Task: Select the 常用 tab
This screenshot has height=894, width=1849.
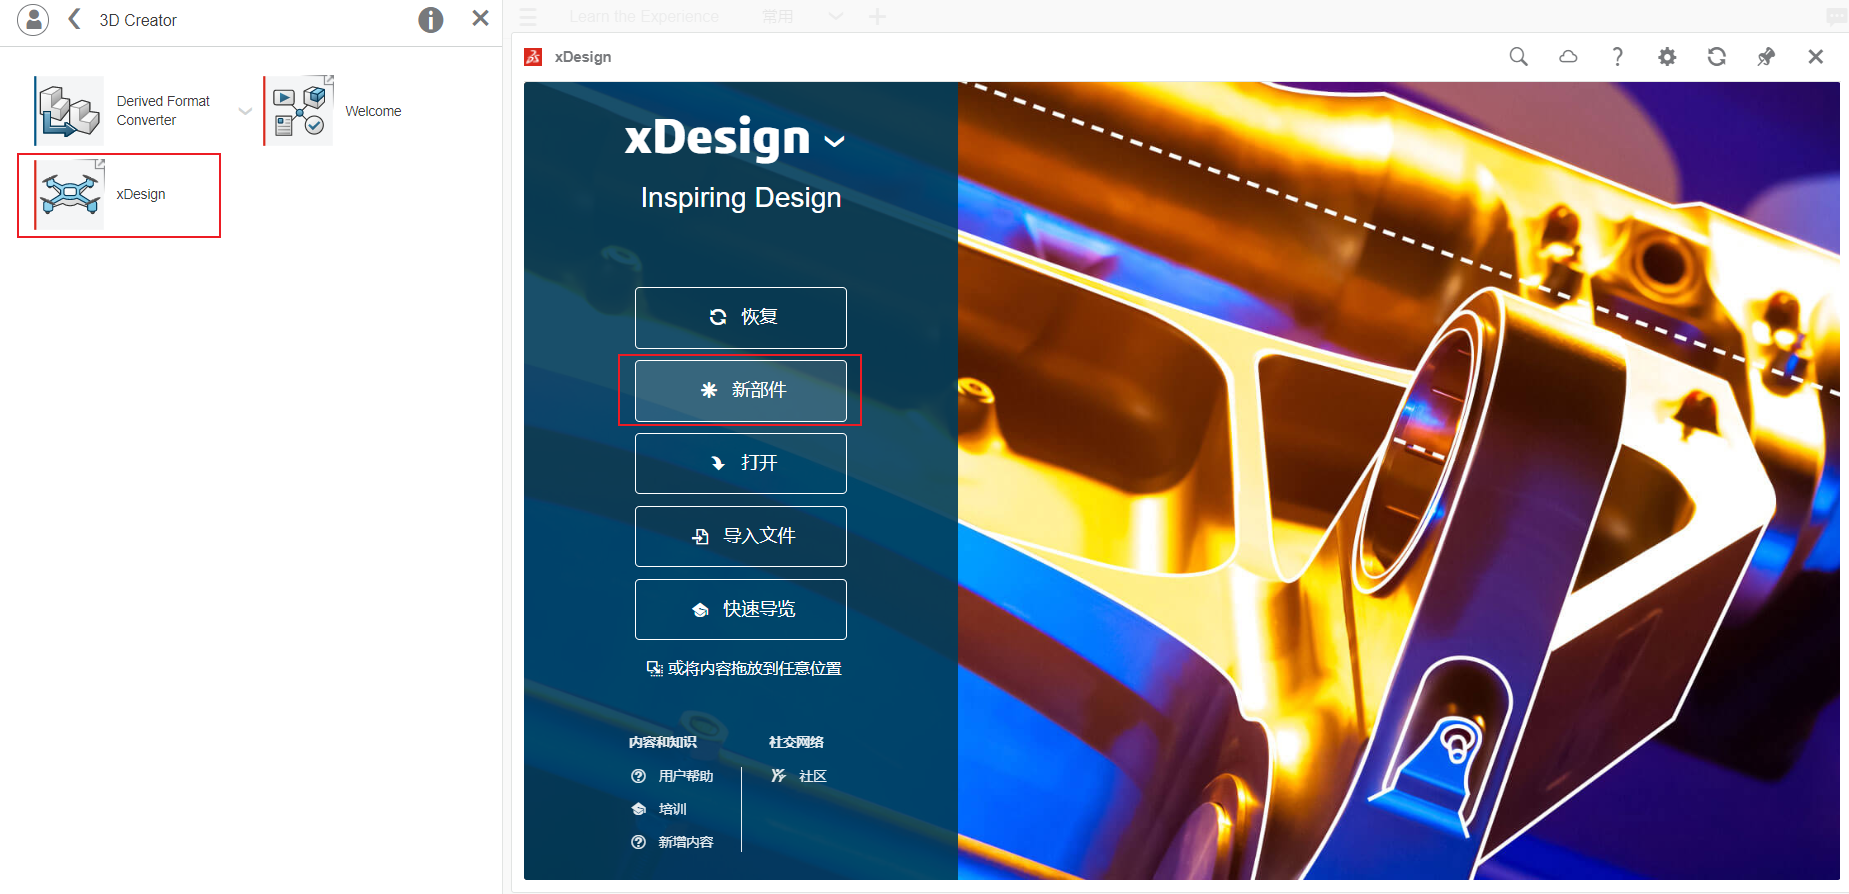Action: point(777,17)
